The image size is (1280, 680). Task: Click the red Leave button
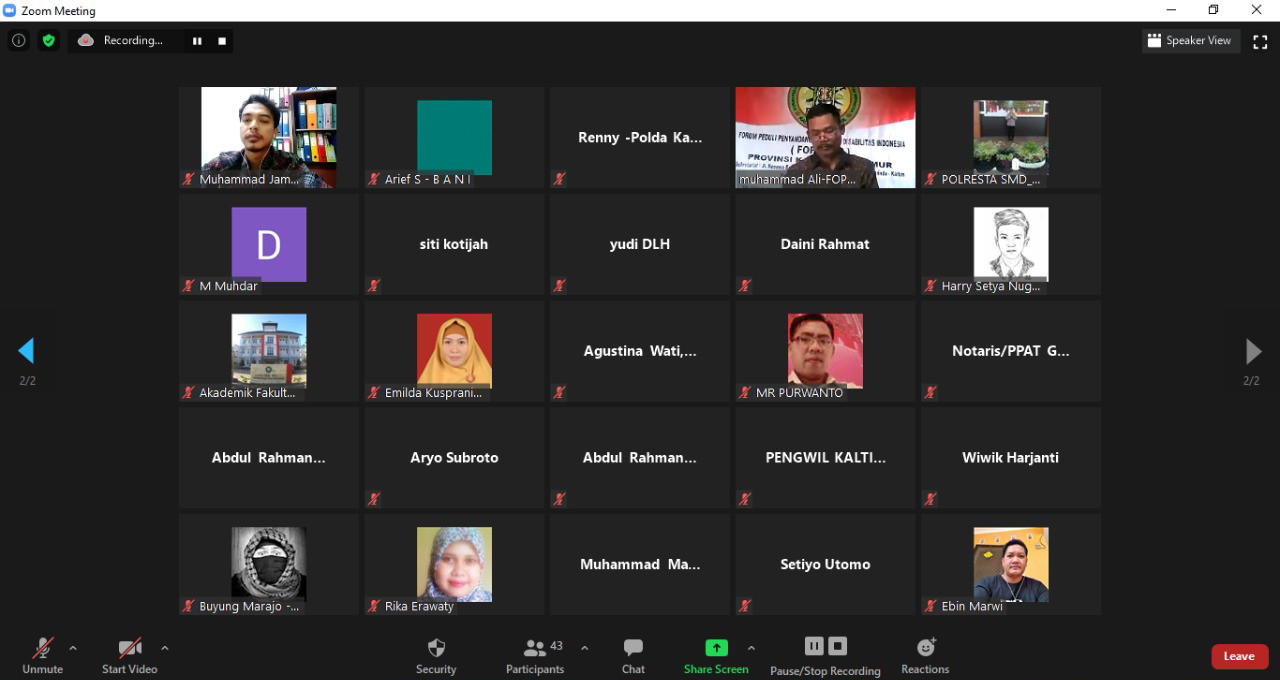1239,656
